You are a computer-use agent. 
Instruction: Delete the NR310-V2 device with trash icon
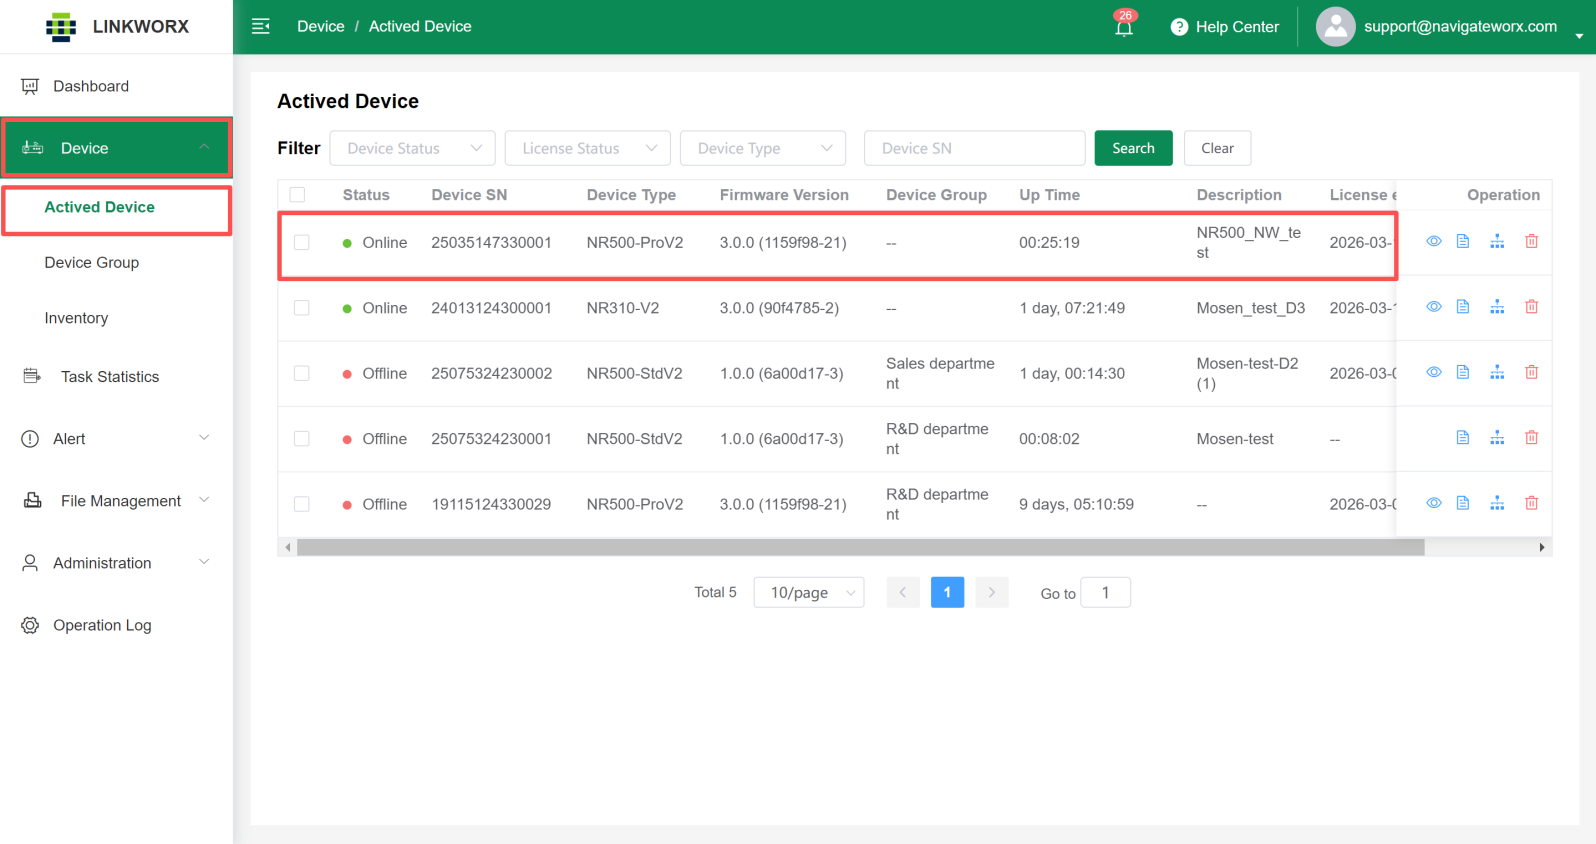(x=1531, y=307)
